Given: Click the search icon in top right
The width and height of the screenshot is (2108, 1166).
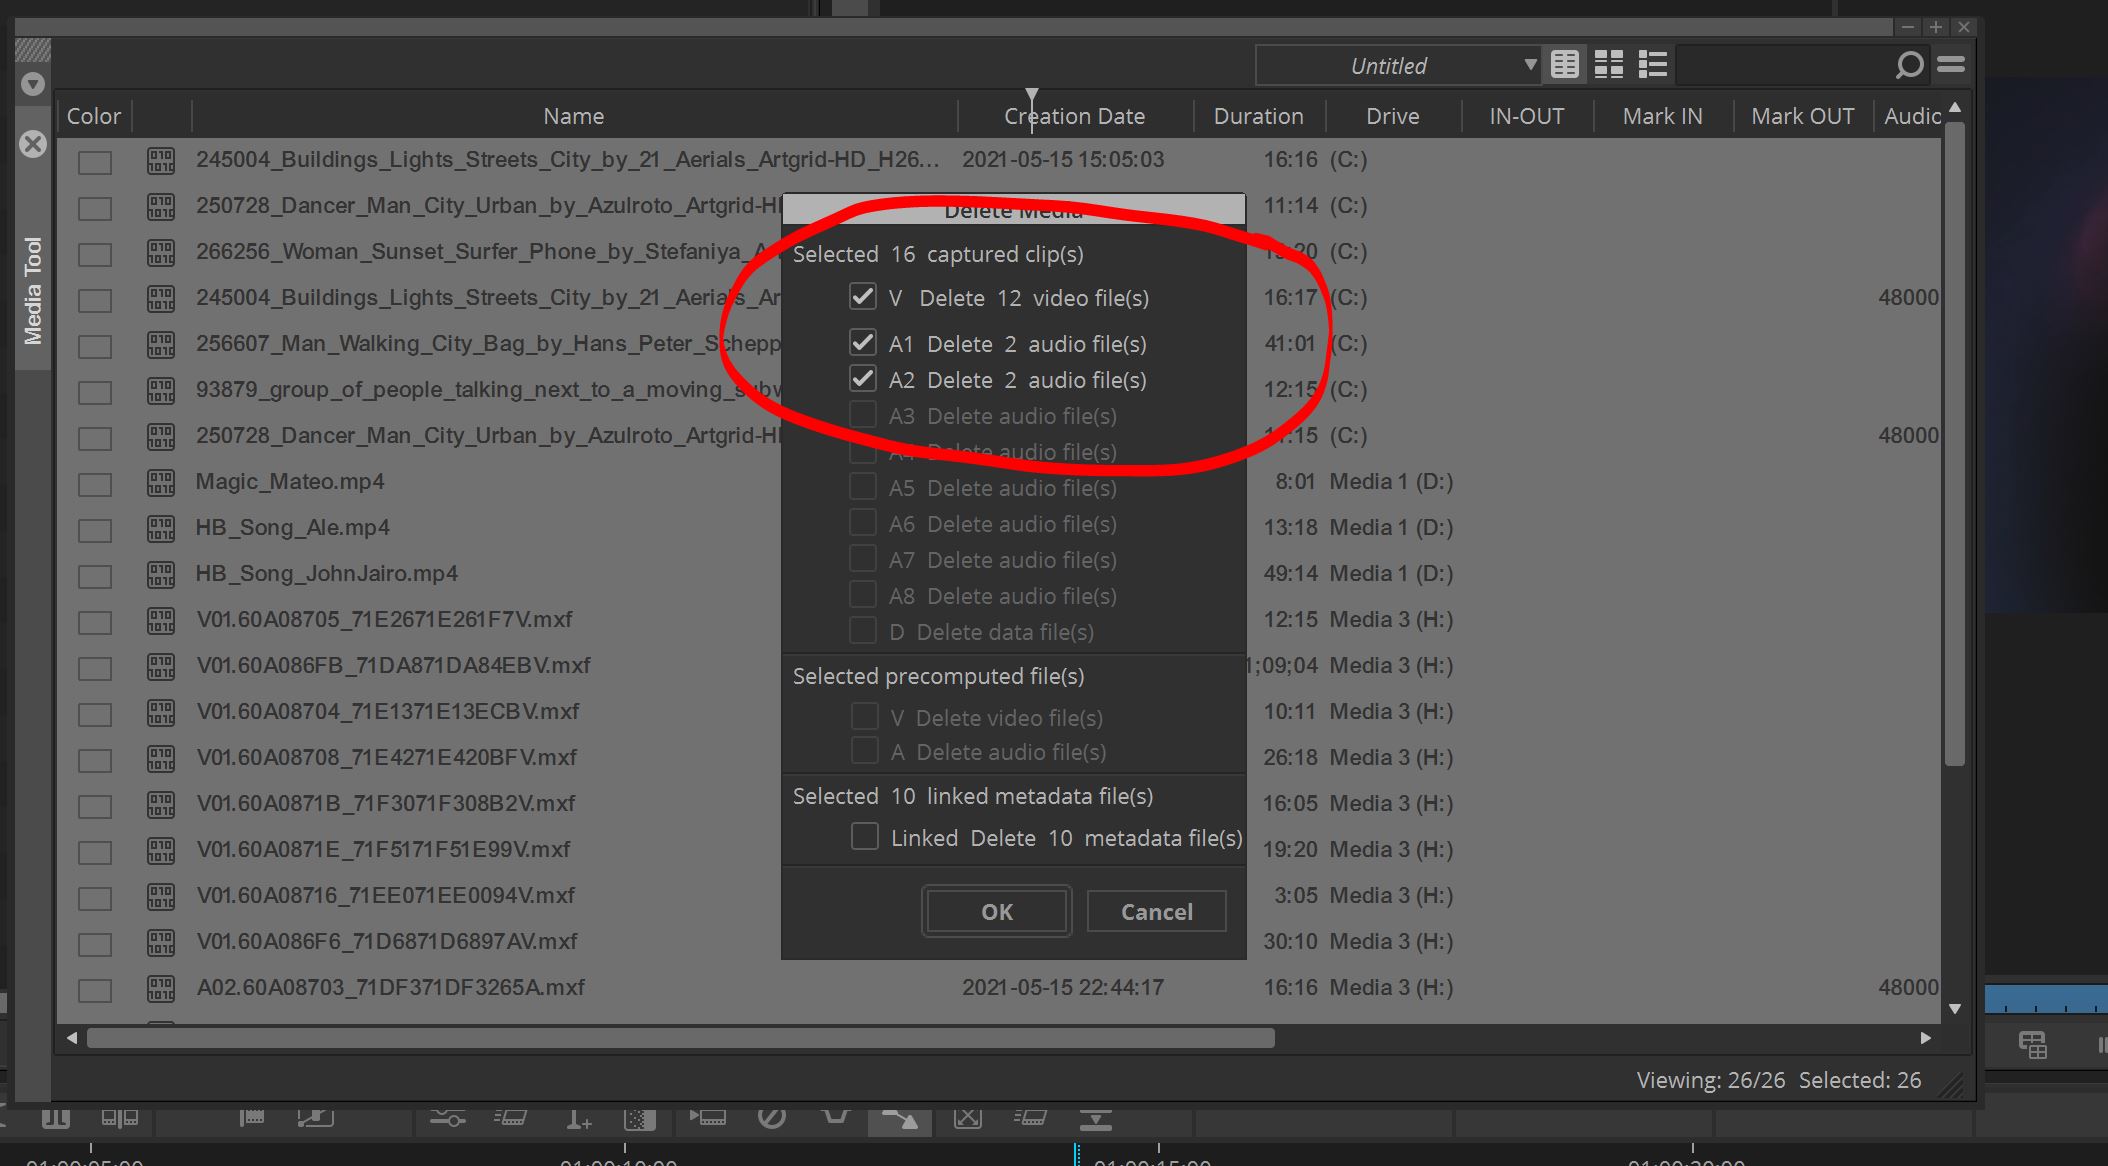Looking at the screenshot, I should (x=1908, y=66).
